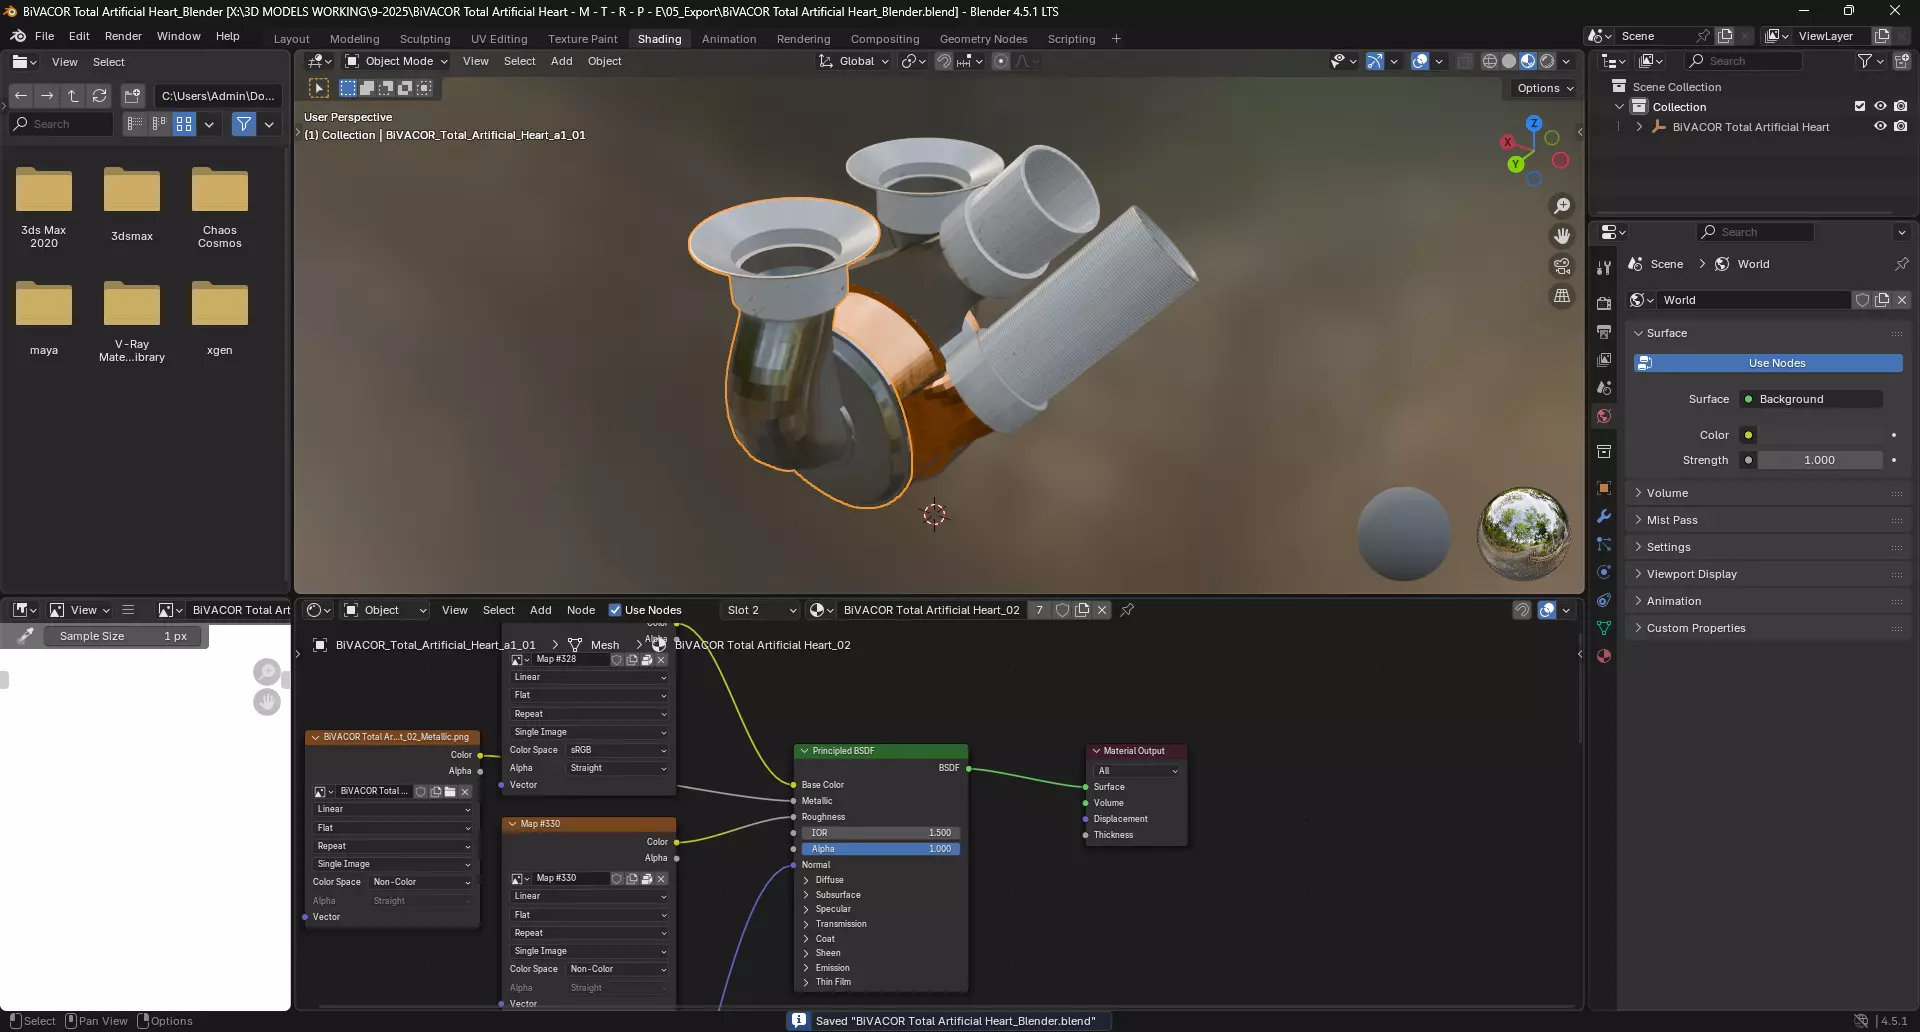Switch viewport to rendered shading
Screen dimensions: 1920x1032
click(x=1547, y=61)
